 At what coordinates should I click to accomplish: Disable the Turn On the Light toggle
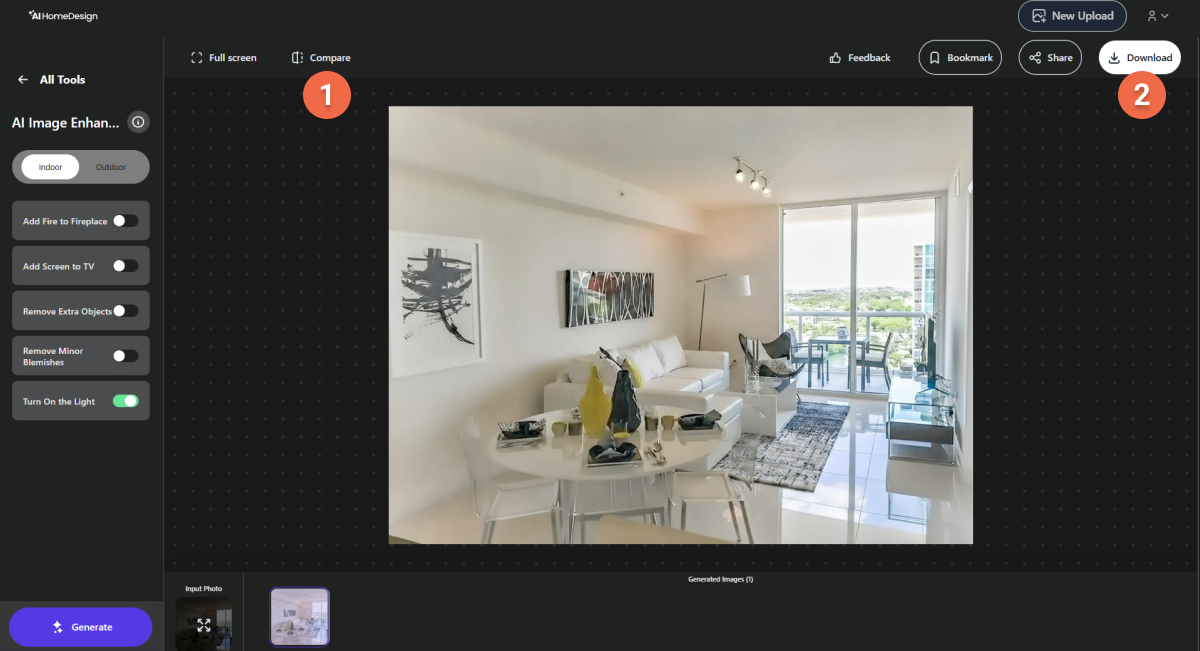click(128, 400)
